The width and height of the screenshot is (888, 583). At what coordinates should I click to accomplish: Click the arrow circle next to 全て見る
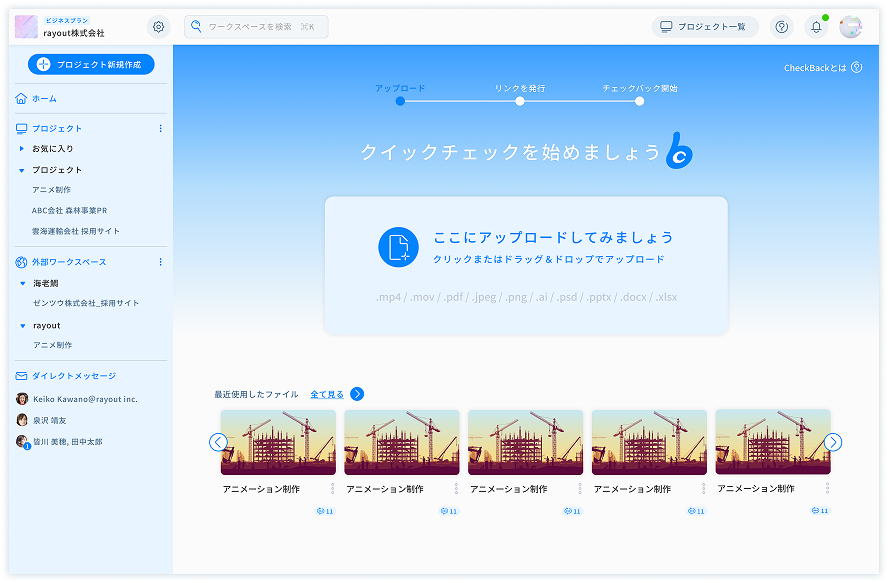point(357,394)
